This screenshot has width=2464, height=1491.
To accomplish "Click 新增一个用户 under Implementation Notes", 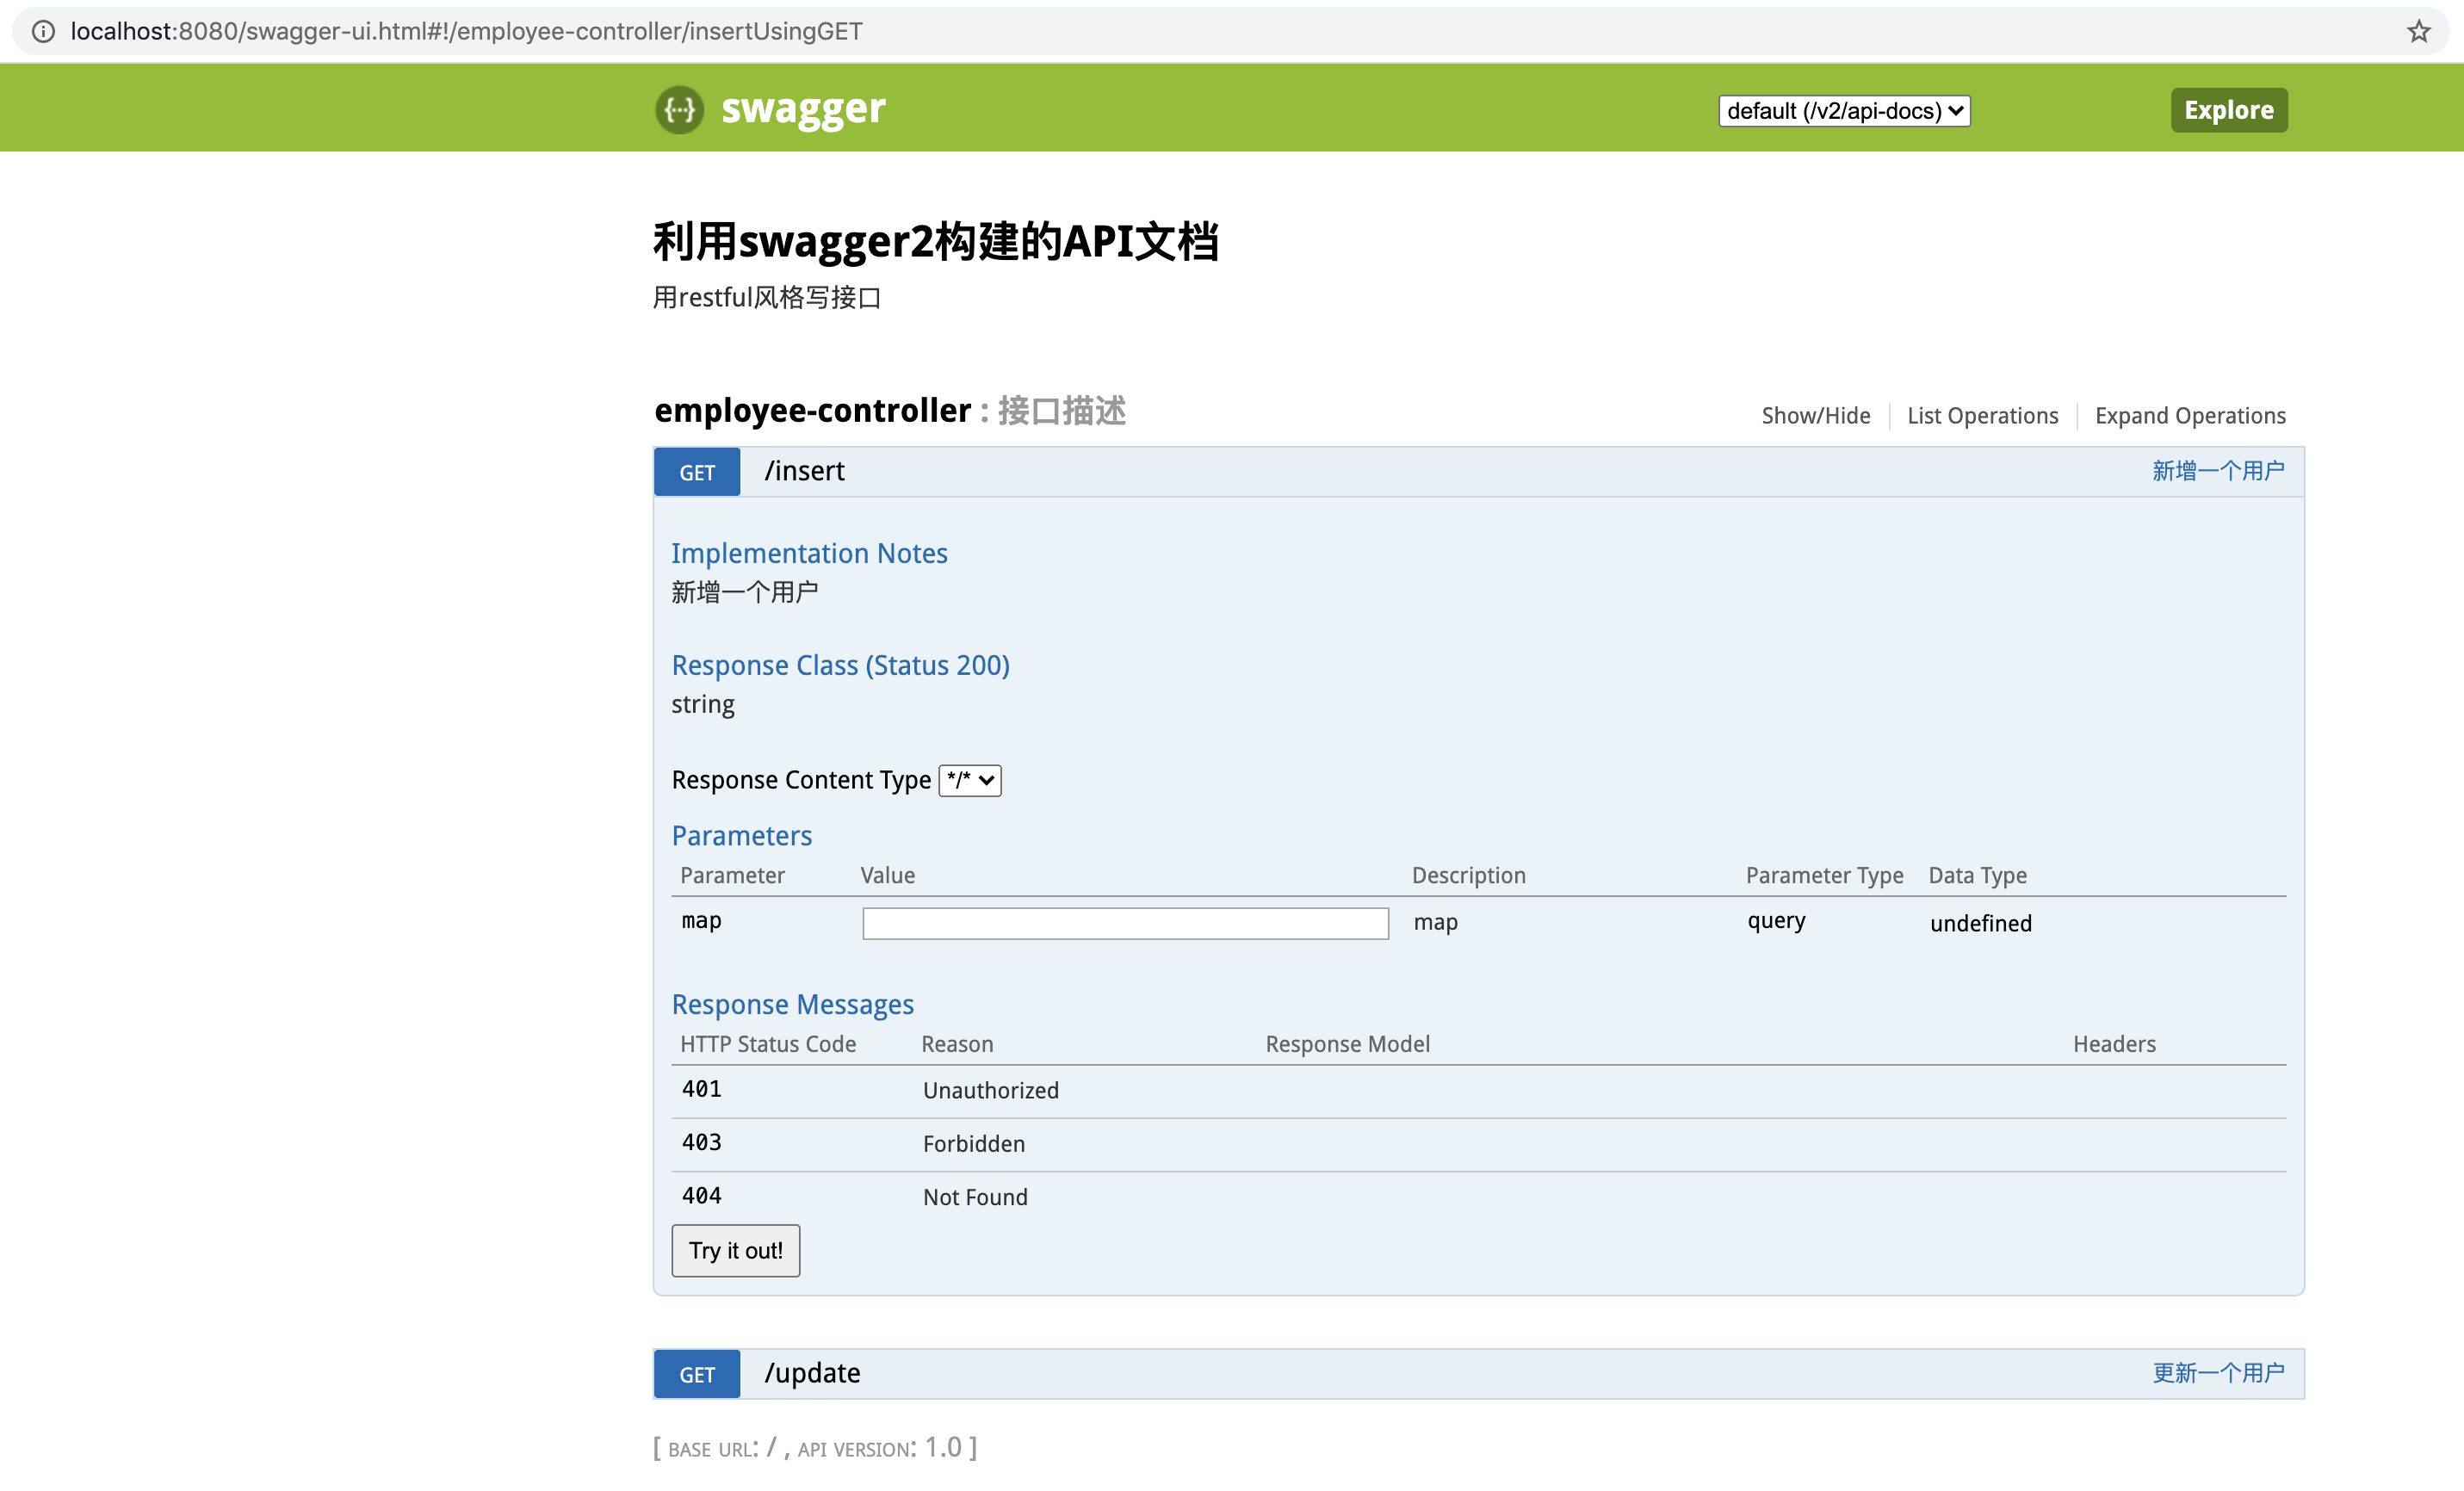I will click(744, 592).
